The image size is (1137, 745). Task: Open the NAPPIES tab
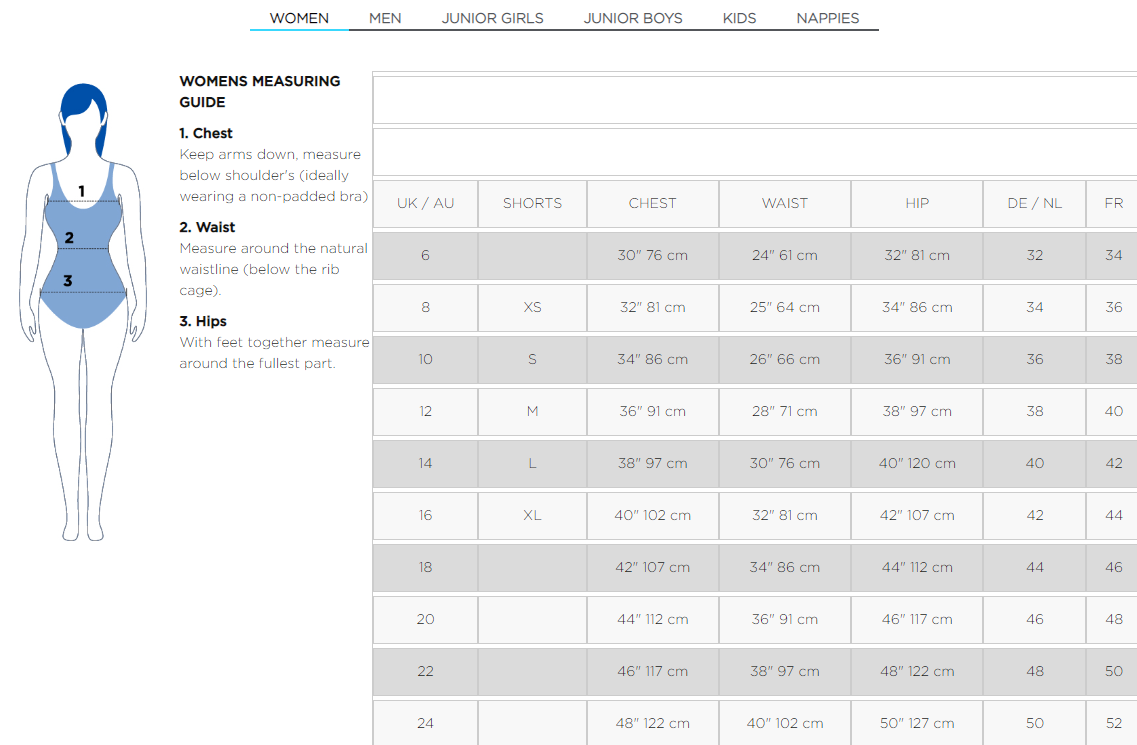[827, 18]
